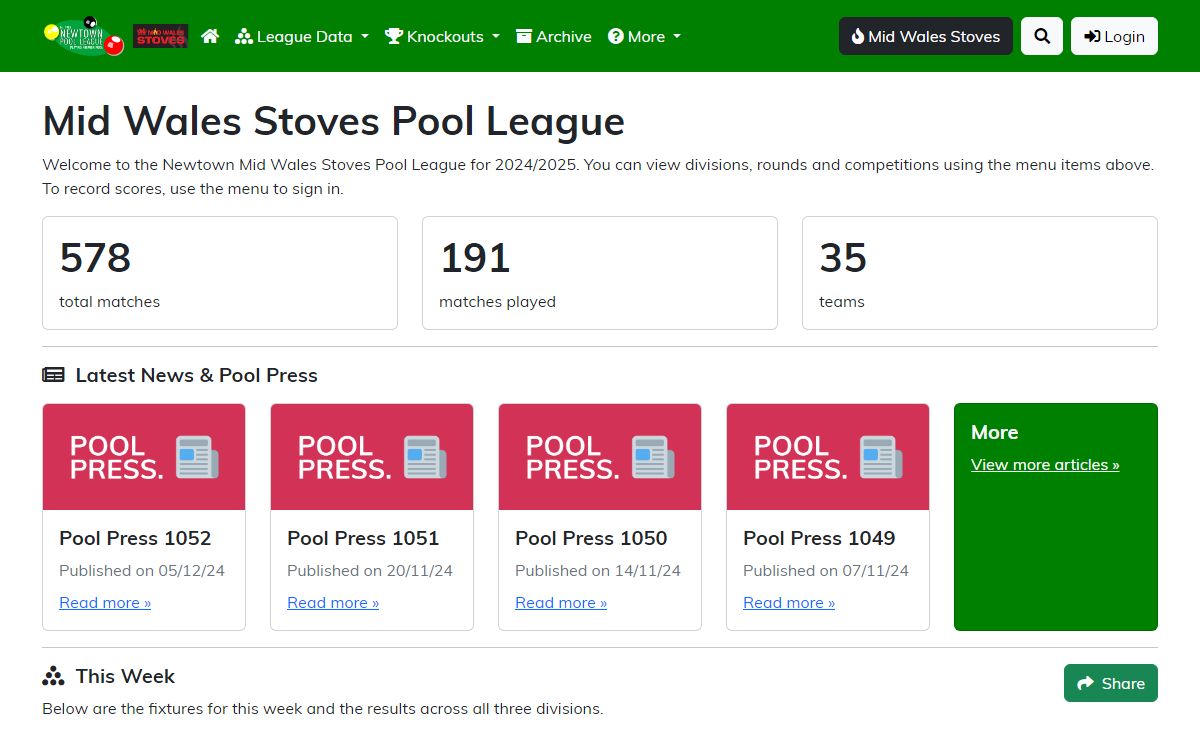
Task: Click the 35 teams card
Action: 980,273
